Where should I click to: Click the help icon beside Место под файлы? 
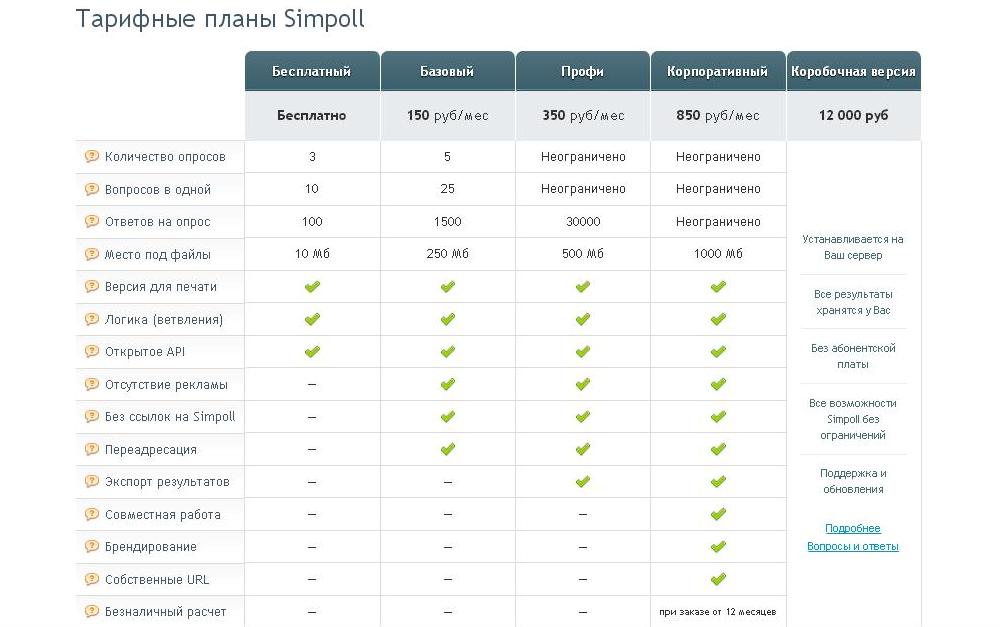click(92, 254)
